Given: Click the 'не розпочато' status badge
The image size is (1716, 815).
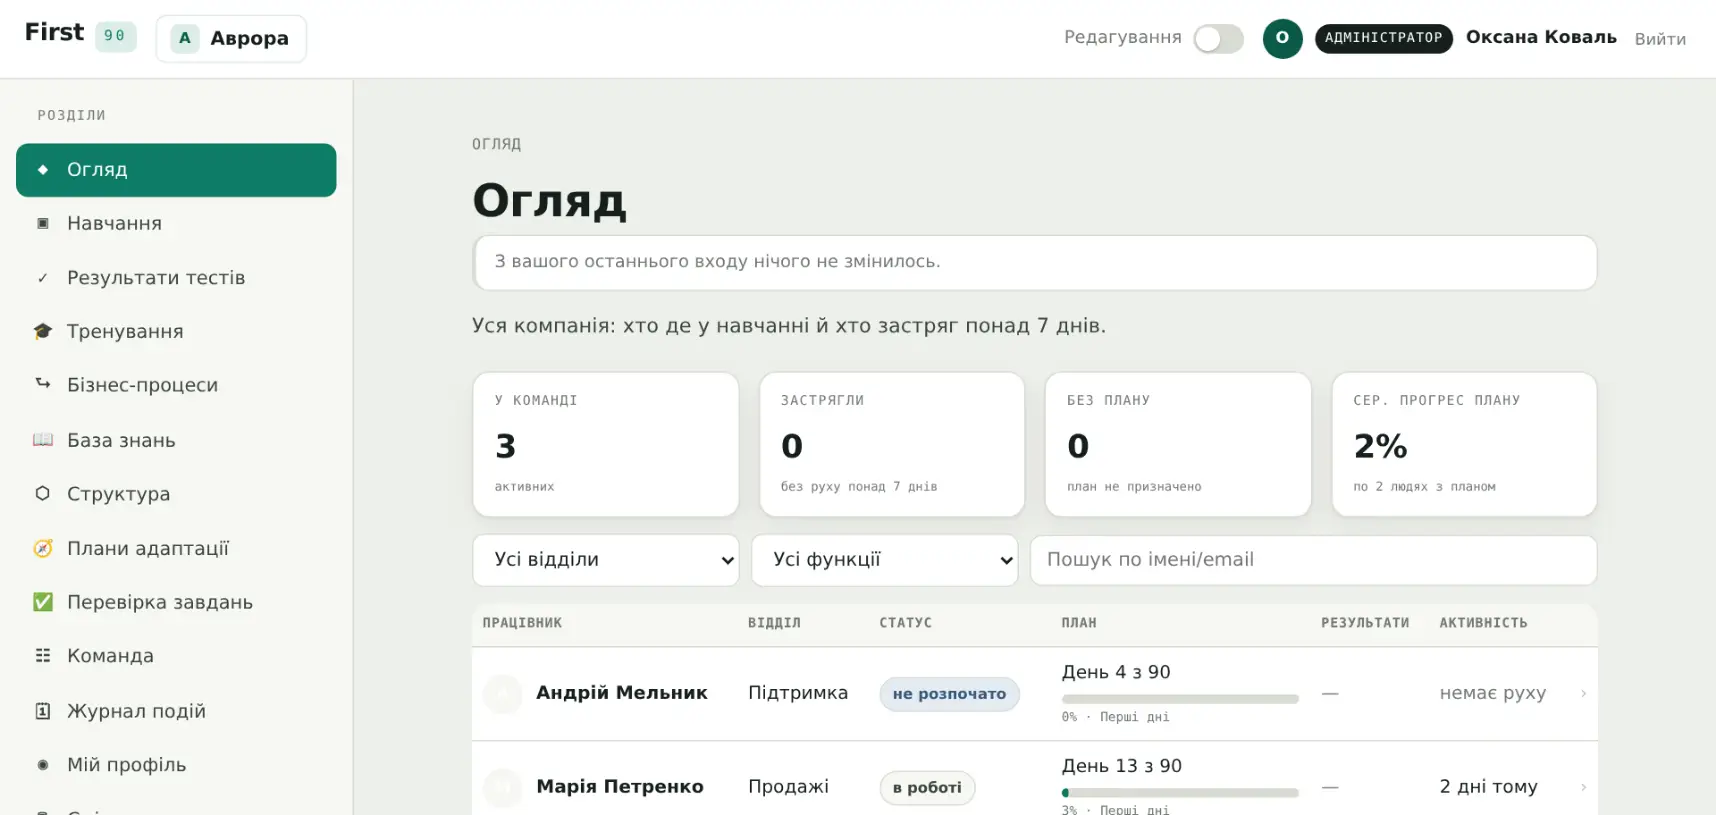Looking at the screenshot, I should tap(949, 694).
